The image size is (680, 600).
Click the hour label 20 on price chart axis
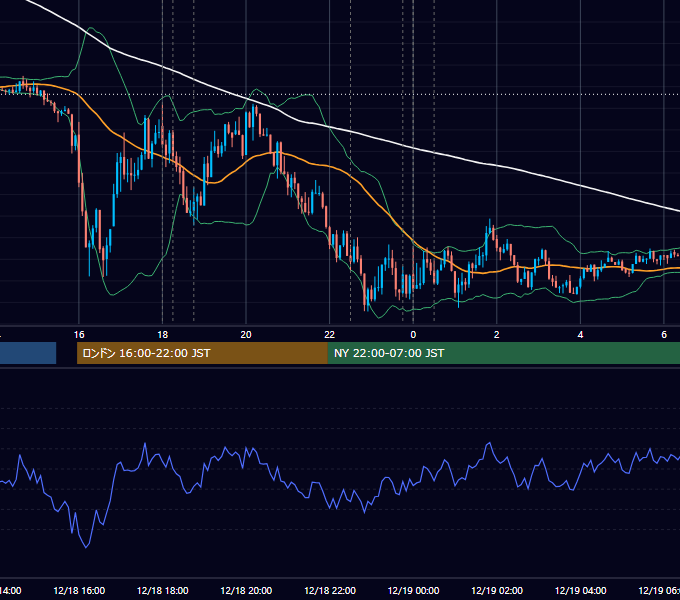(x=246, y=335)
